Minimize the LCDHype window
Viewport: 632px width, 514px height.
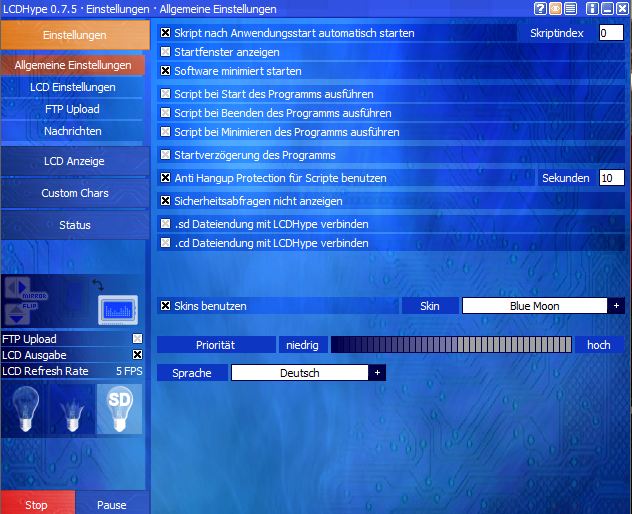[x=607, y=8]
